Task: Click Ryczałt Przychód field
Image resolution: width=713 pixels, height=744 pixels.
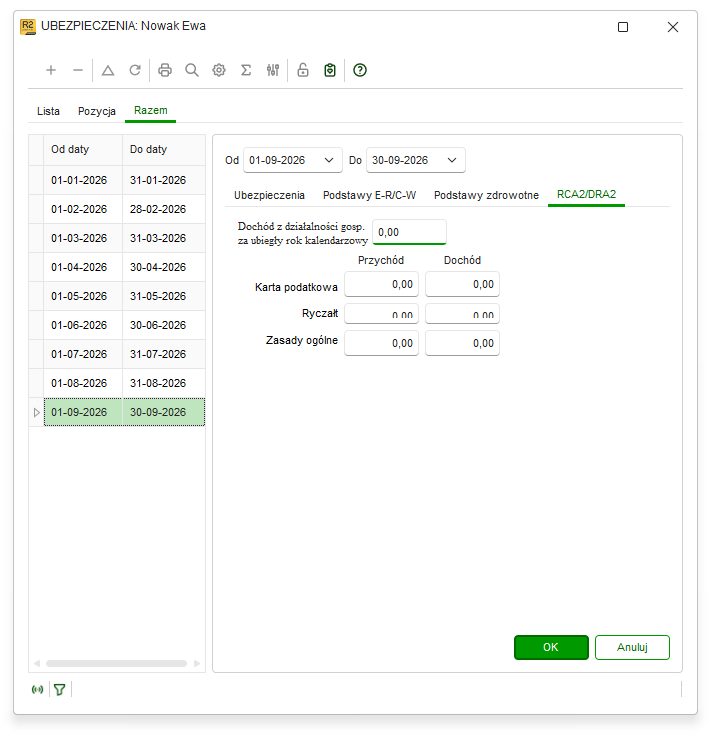Action: tap(381, 314)
